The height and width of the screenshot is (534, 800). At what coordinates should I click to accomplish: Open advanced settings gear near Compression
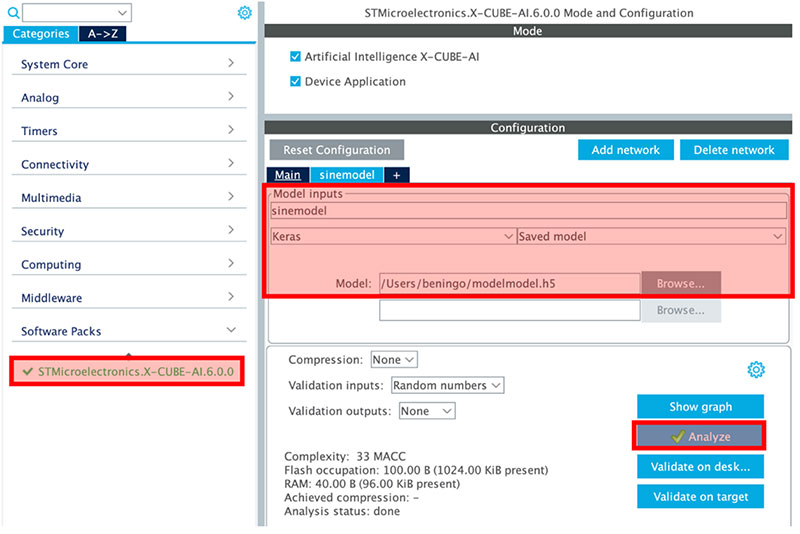[756, 369]
